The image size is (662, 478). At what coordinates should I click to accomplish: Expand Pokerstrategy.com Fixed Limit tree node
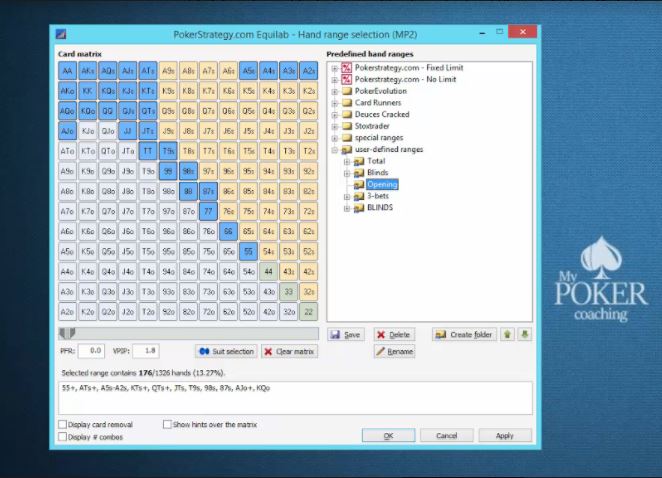334,68
